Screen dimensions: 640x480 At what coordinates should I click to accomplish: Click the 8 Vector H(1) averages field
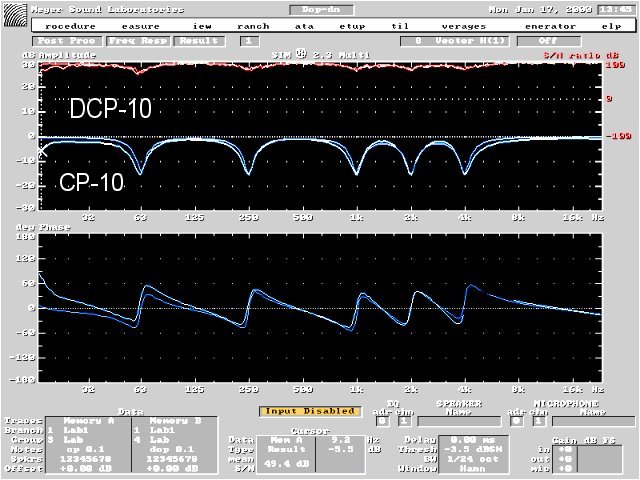coord(455,41)
